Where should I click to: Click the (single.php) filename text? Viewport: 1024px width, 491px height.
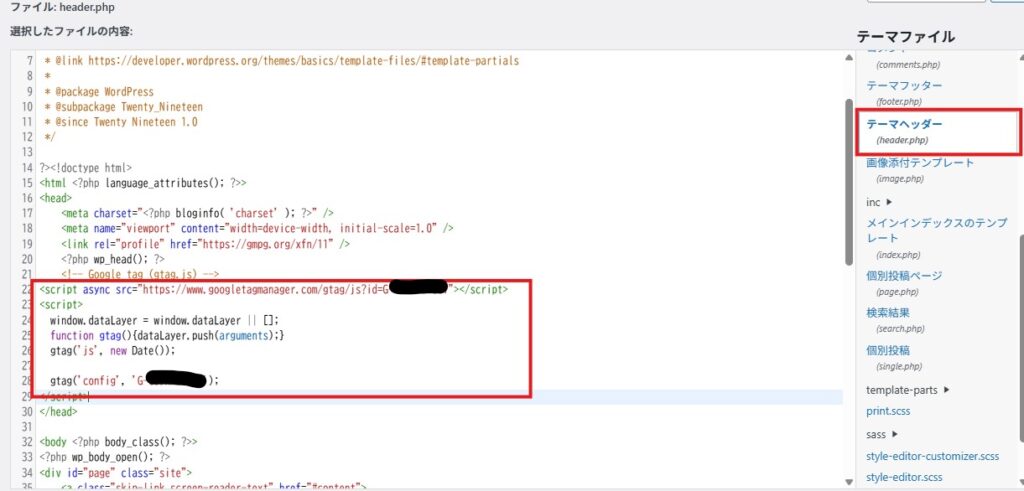(x=898, y=367)
